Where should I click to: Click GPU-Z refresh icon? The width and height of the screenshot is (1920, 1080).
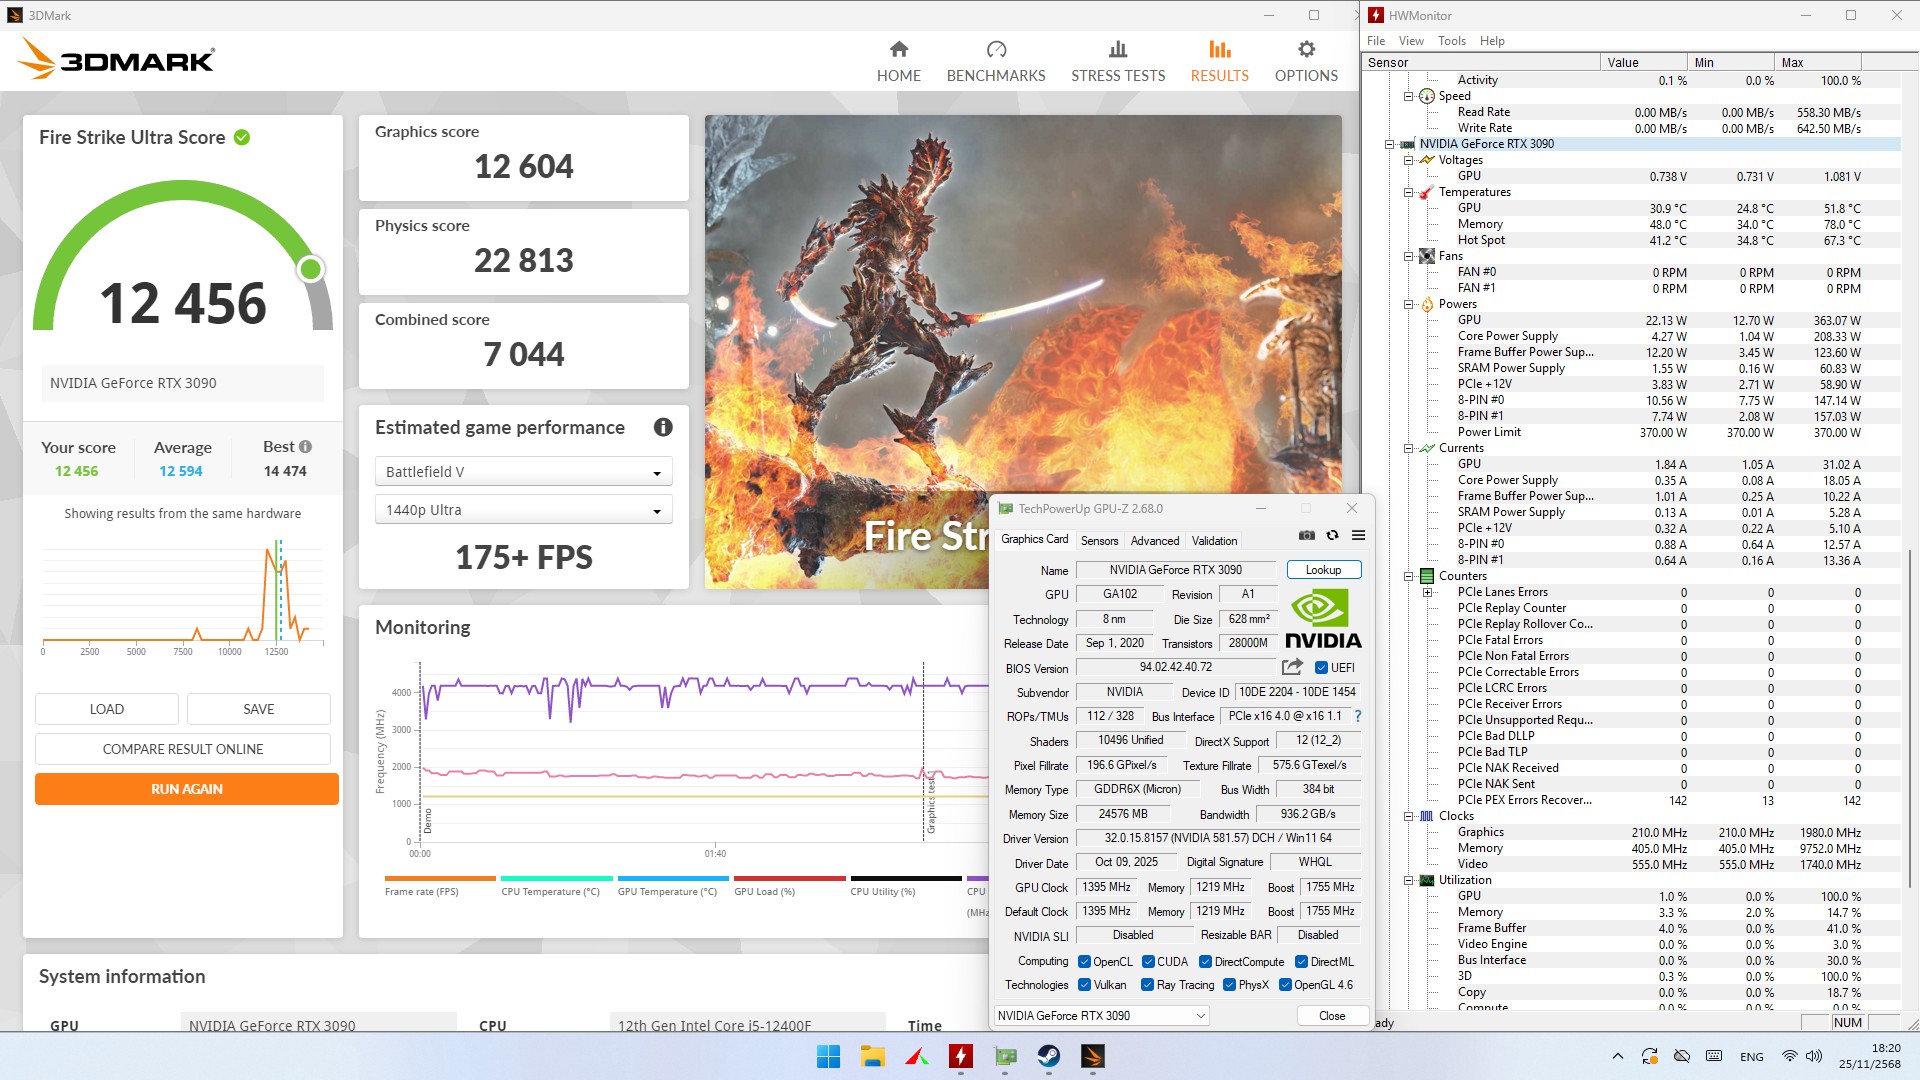pyautogui.click(x=1332, y=535)
